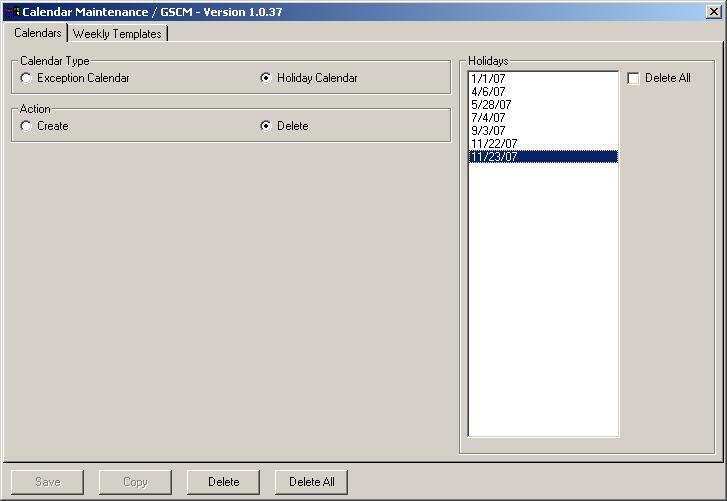Select holiday 9/3/07 in the list
The width and height of the screenshot is (727, 501).
543,131
